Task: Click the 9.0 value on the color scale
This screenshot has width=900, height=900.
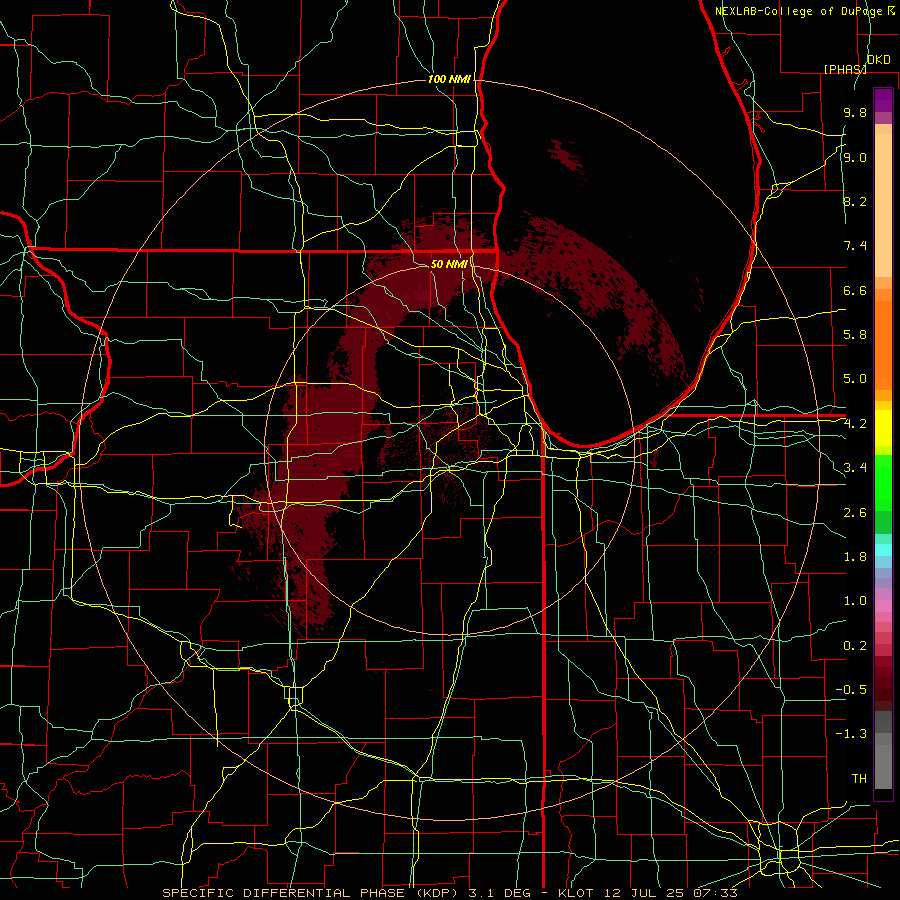Action: 855,157
